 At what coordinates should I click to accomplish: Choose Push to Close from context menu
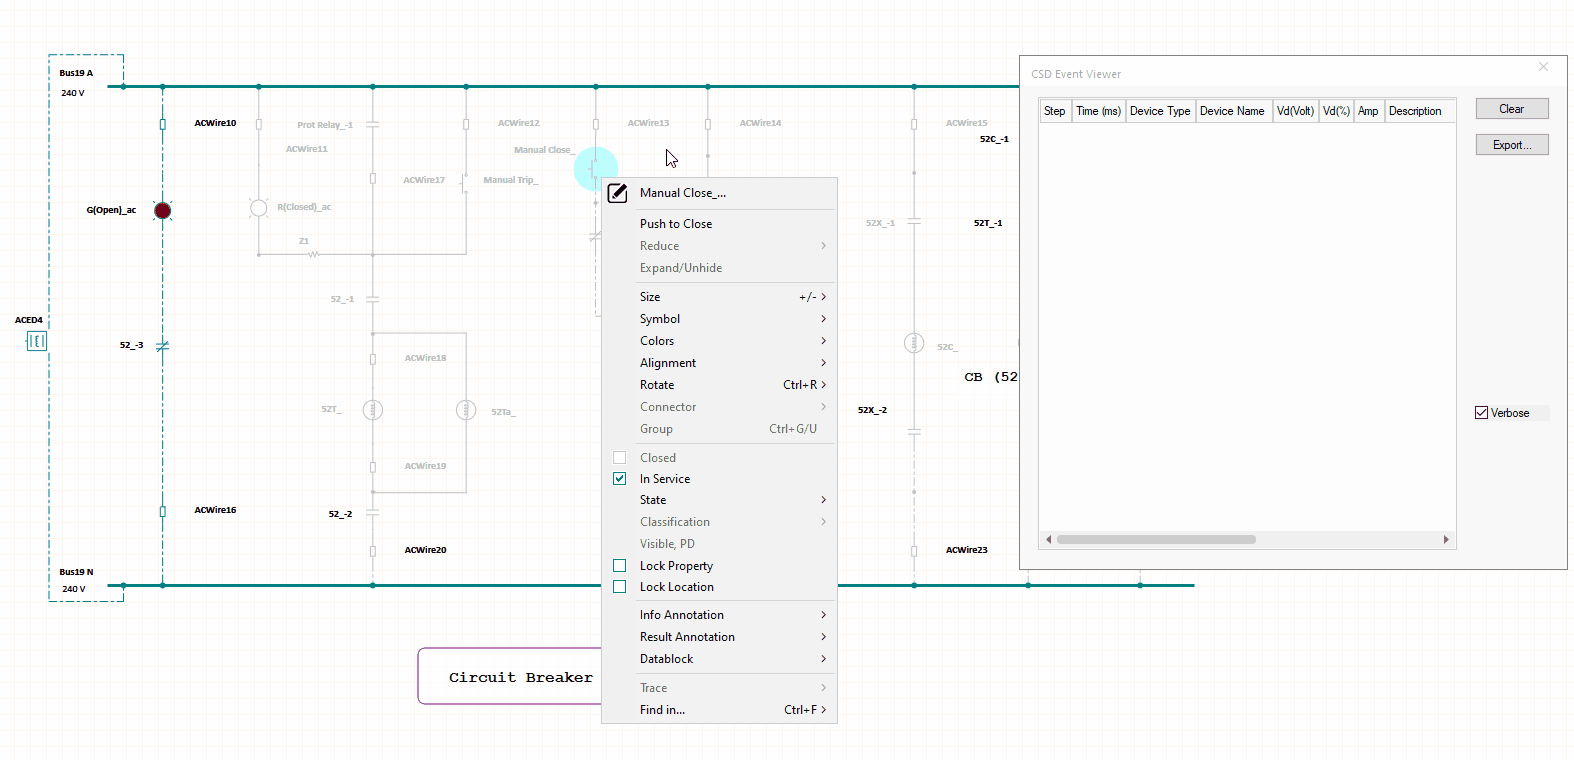676,224
